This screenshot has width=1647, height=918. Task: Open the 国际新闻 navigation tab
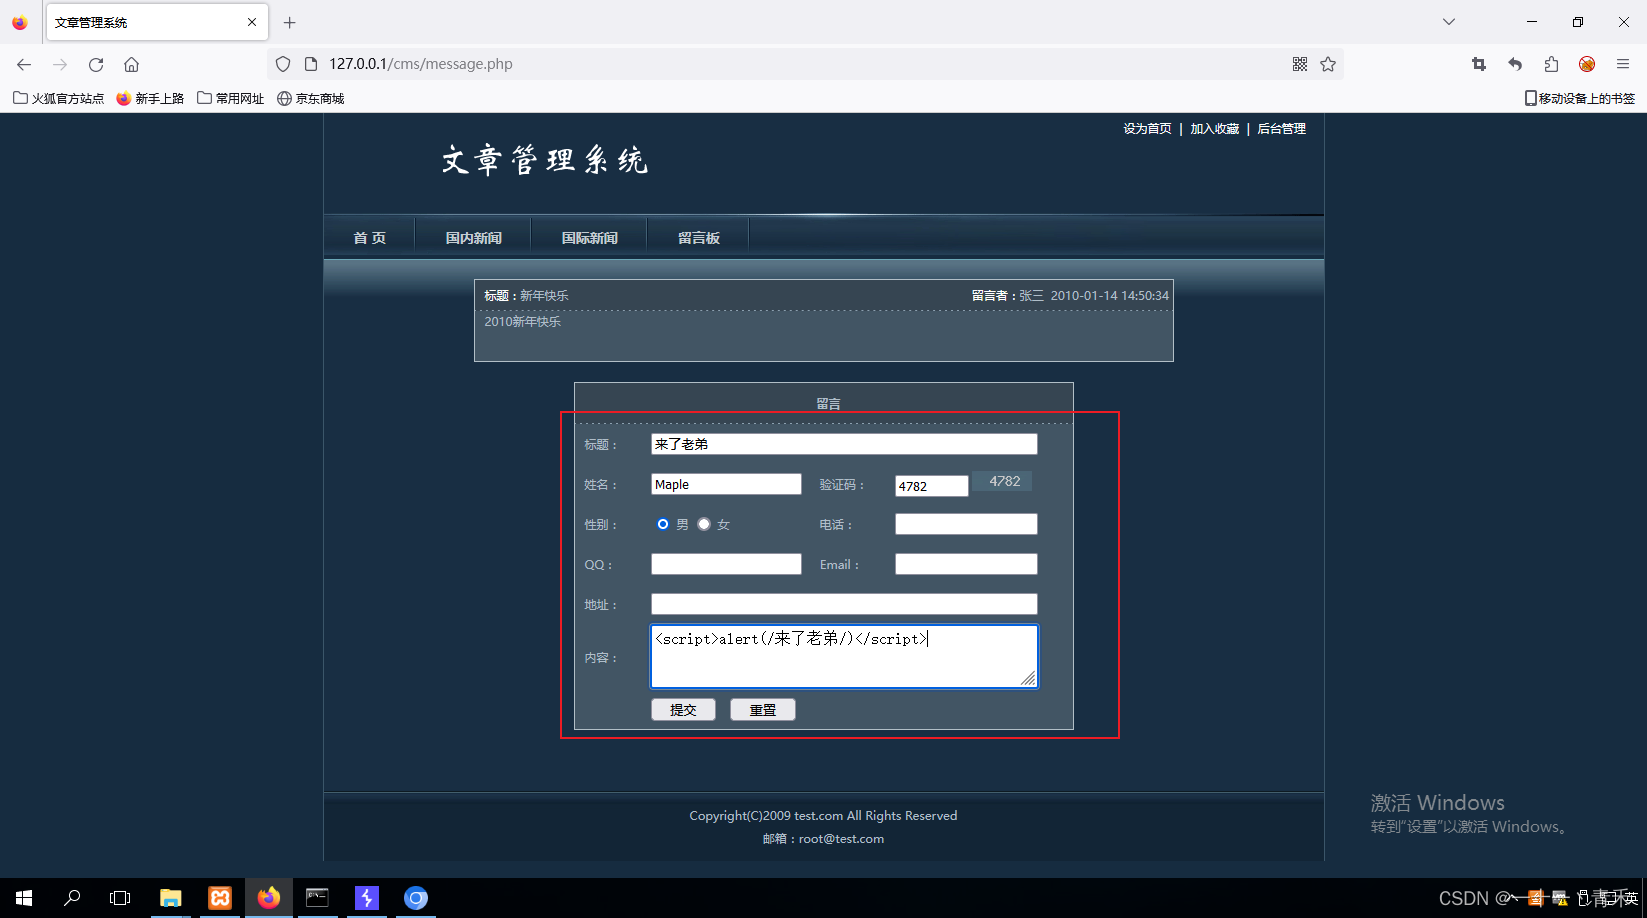(589, 238)
